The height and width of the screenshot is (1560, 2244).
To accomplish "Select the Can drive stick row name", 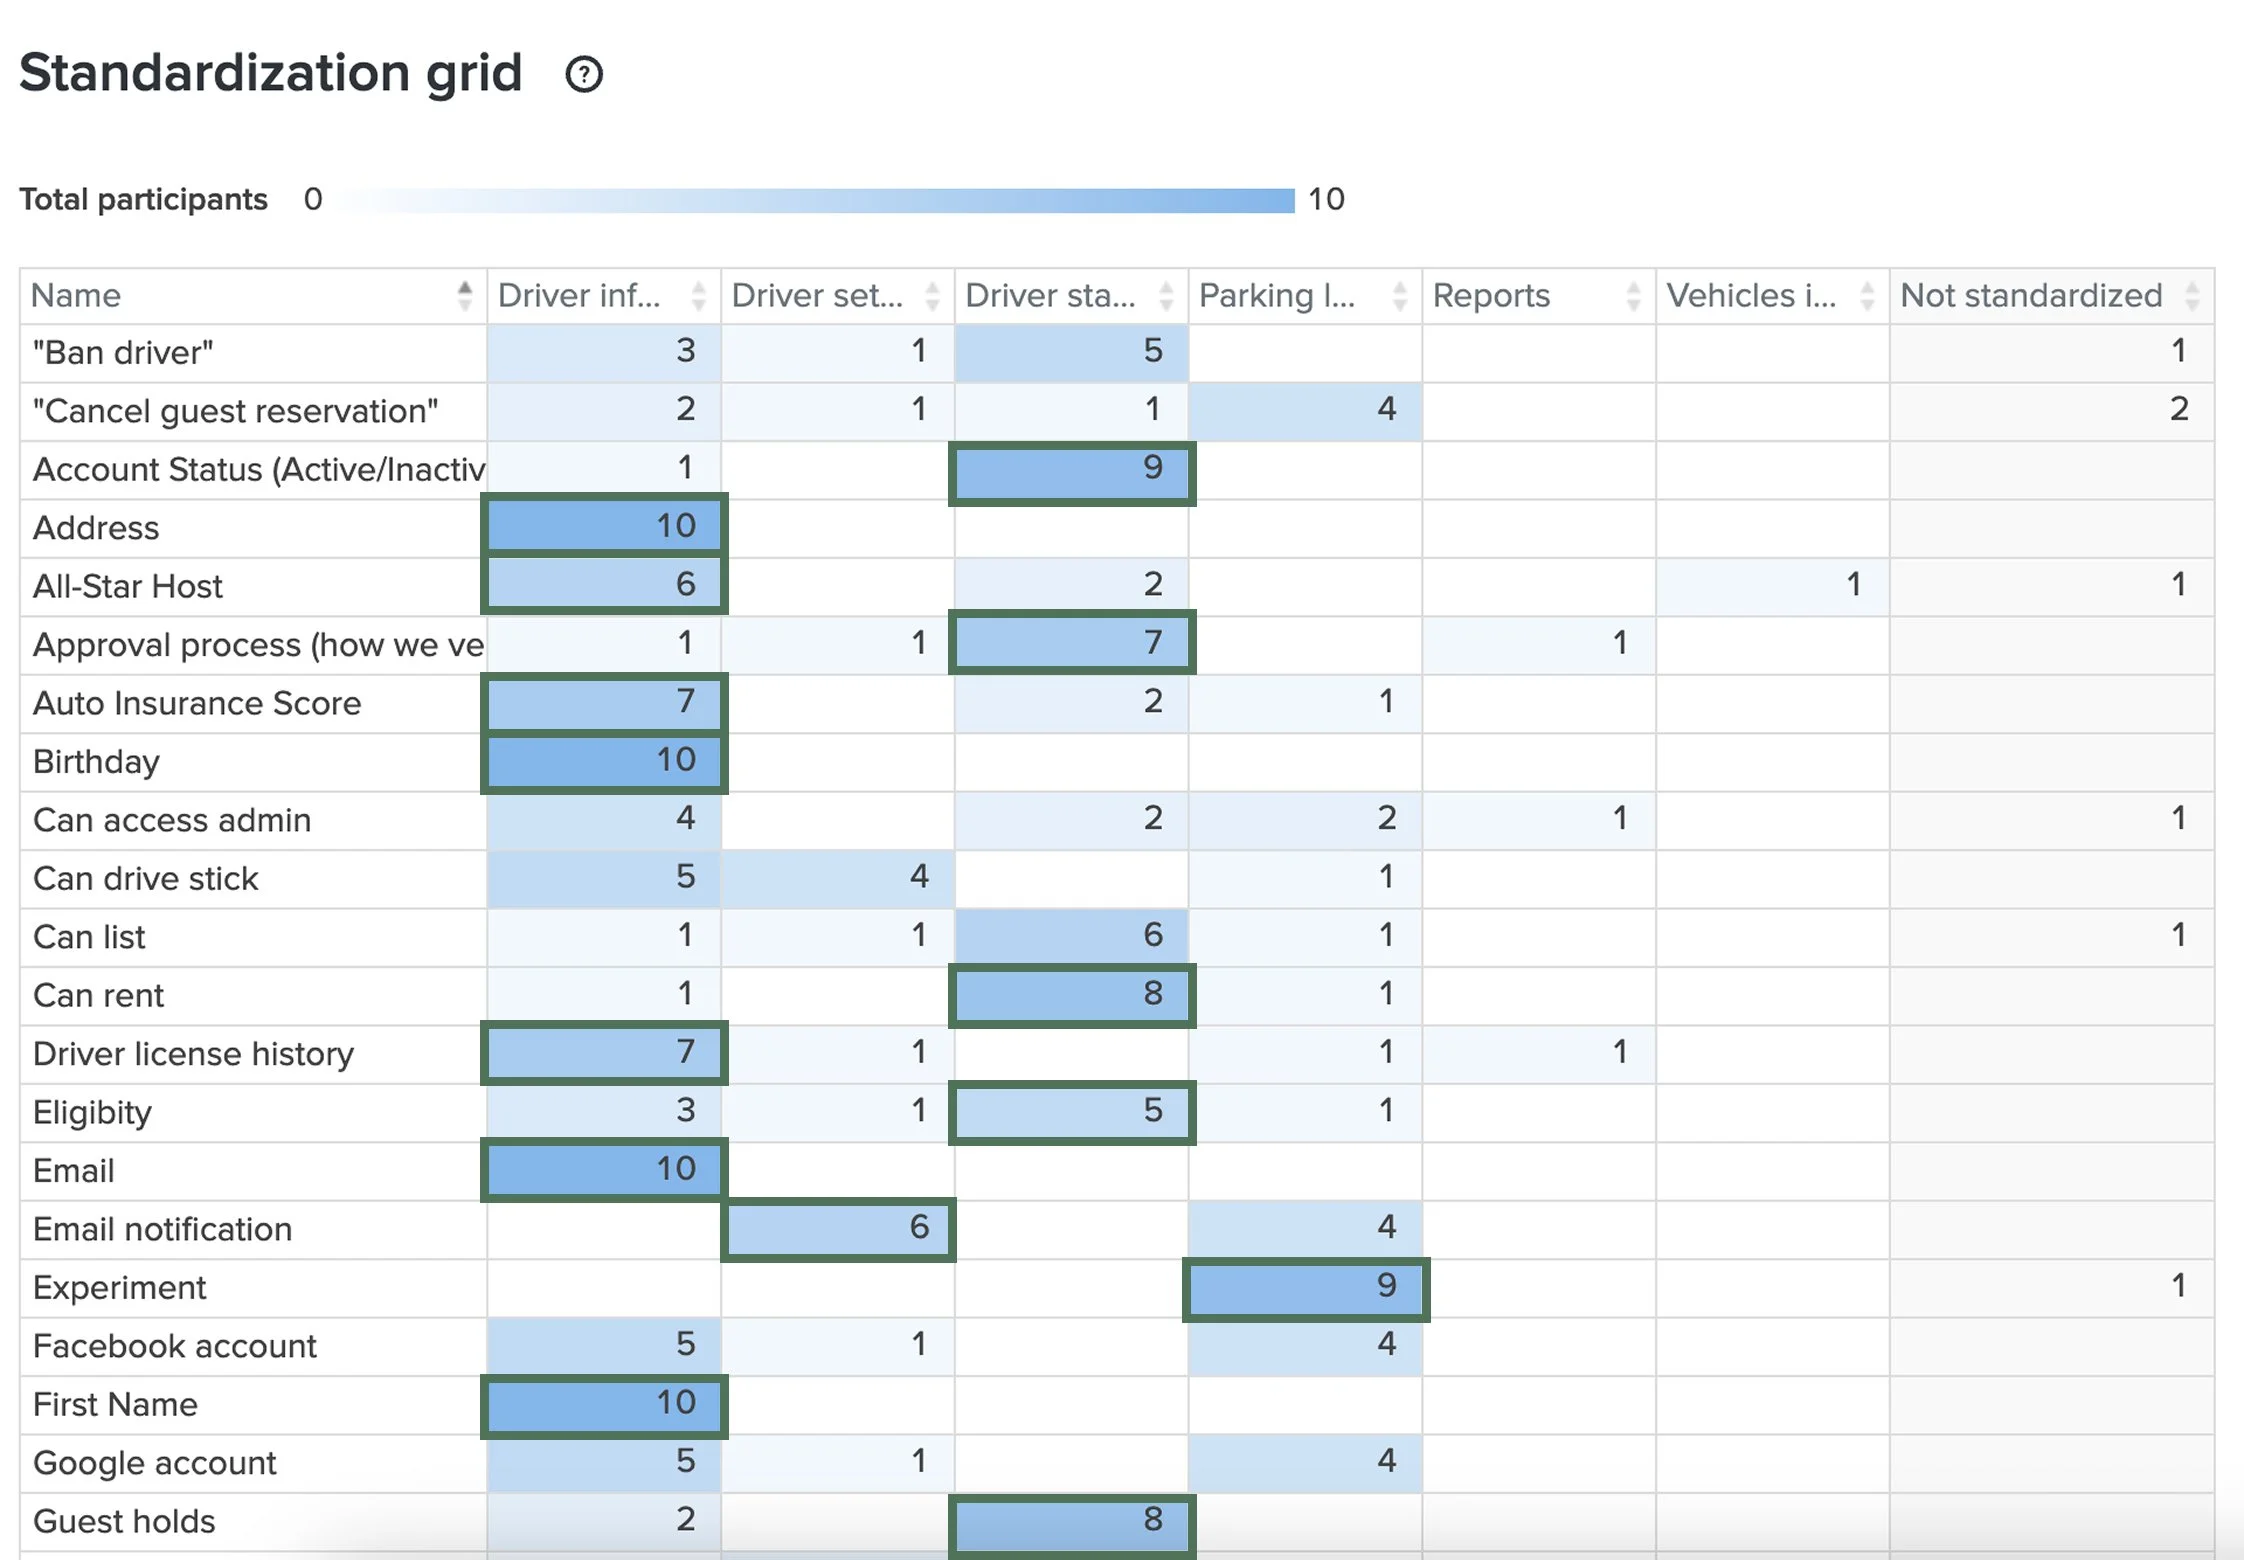I will [x=146, y=879].
